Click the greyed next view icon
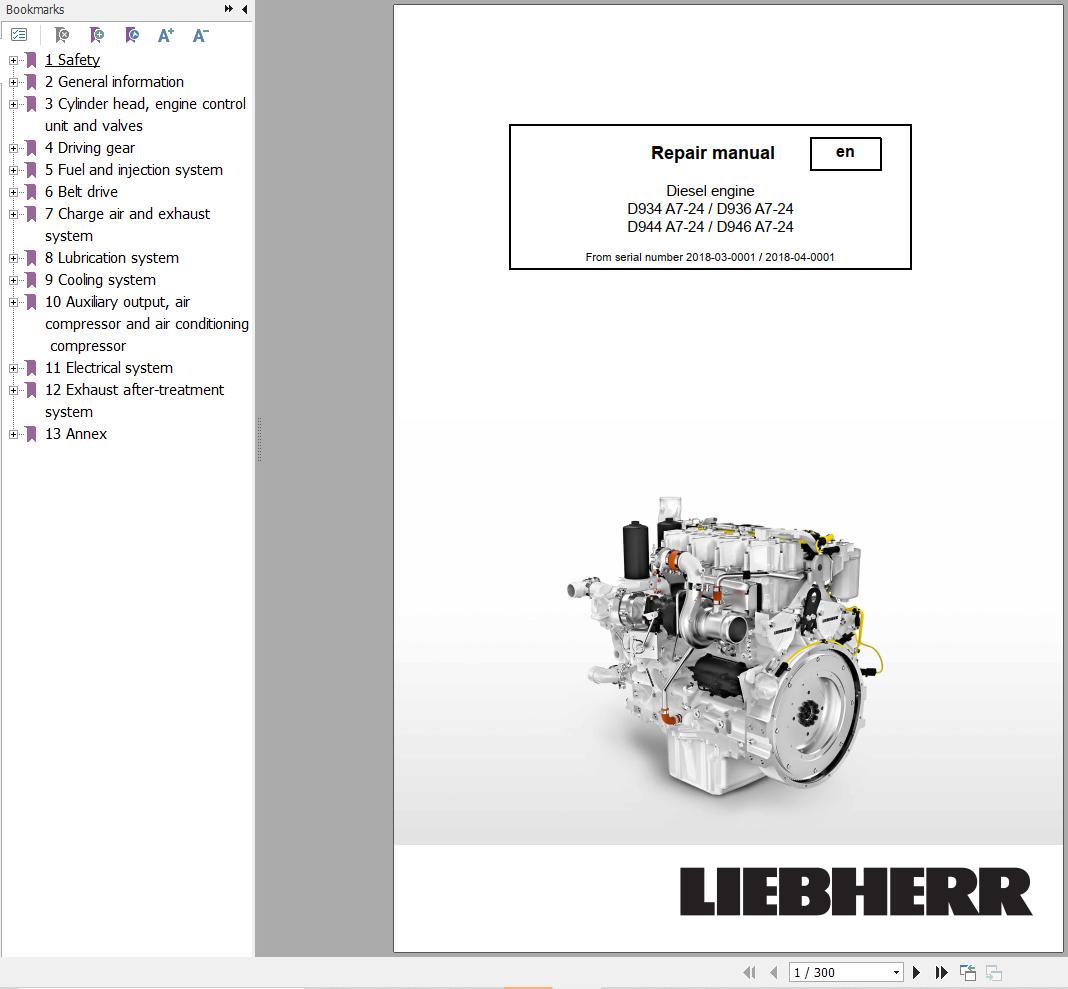 (994, 973)
